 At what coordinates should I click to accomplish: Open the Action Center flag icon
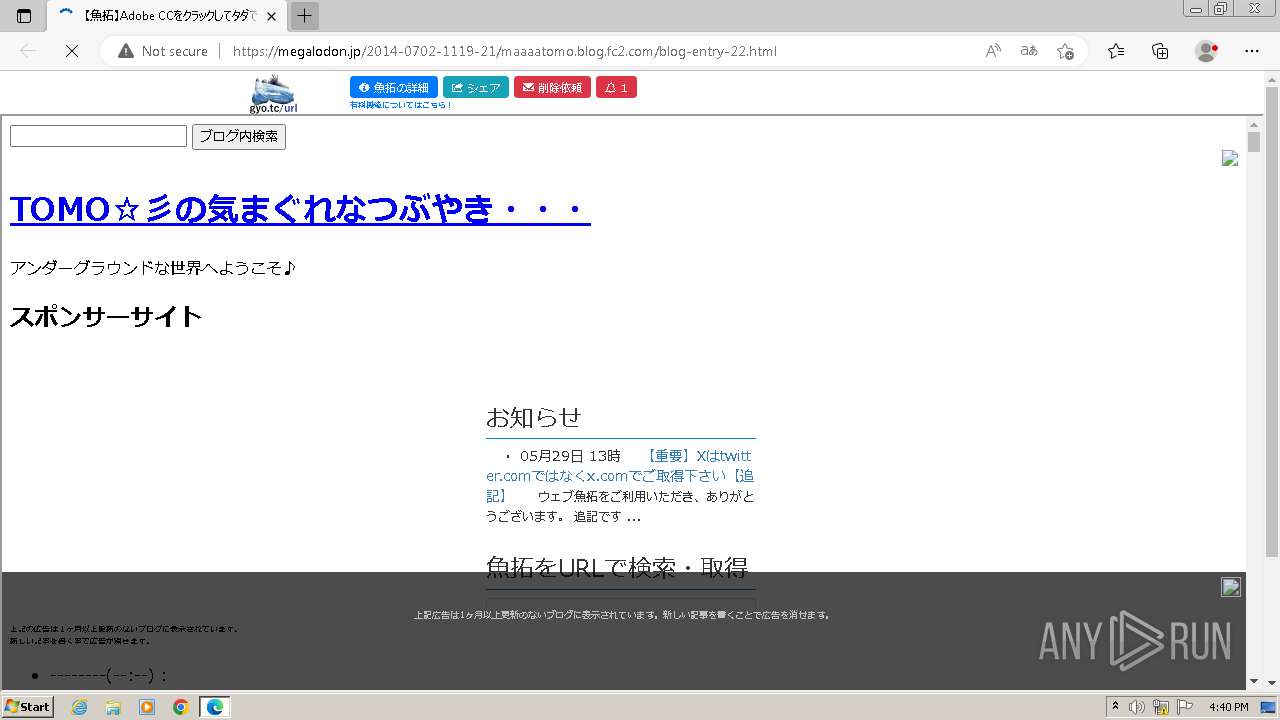coord(1184,707)
